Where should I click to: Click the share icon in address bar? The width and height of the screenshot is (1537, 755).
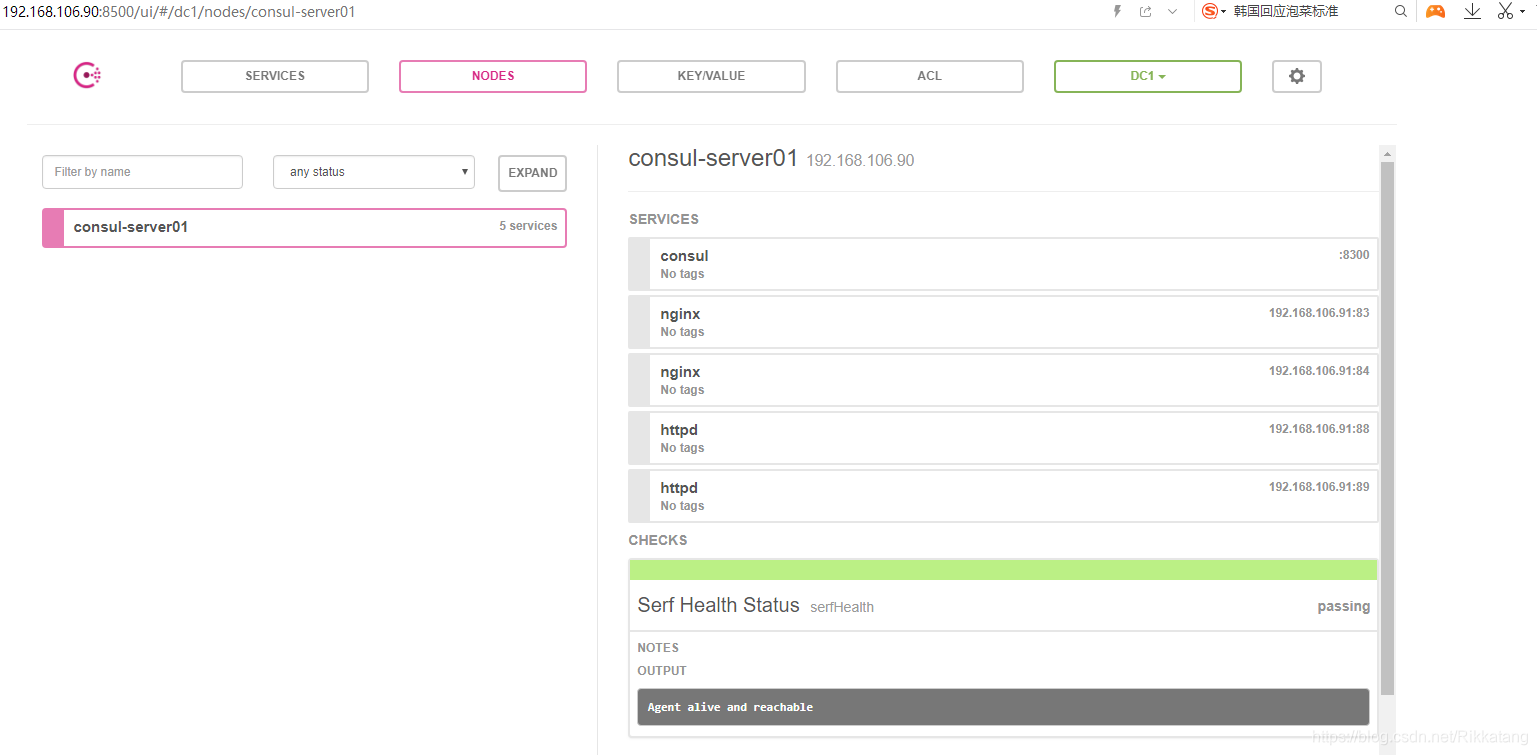click(1145, 11)
